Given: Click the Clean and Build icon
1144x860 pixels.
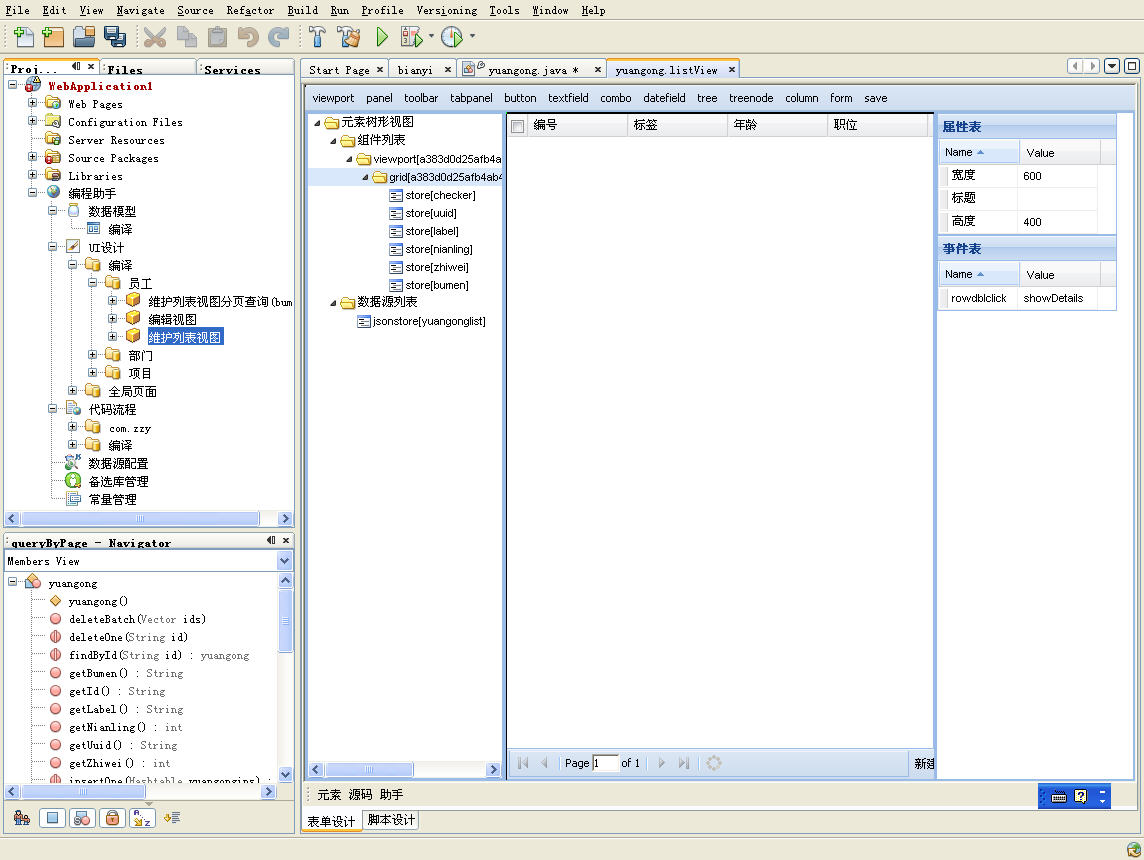Looking at the screenshot, I should (347, 36).
